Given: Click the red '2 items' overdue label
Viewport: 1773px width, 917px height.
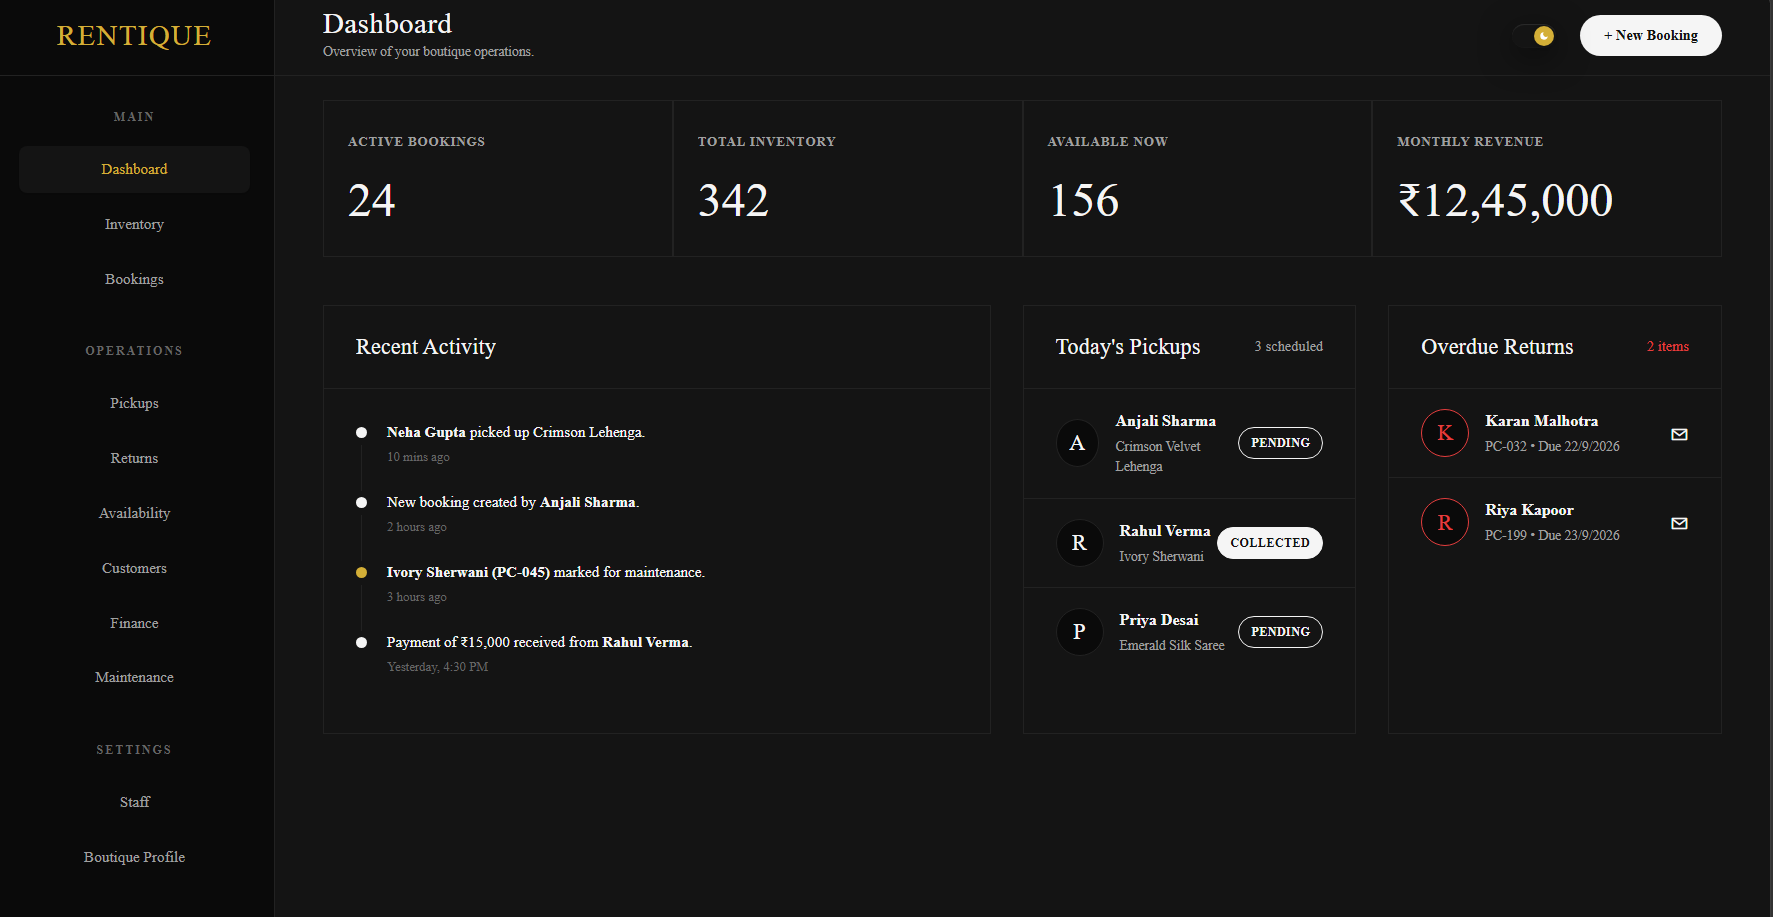Looking at the screenshot, I should pyautogui.click(x=1668, y=347).
